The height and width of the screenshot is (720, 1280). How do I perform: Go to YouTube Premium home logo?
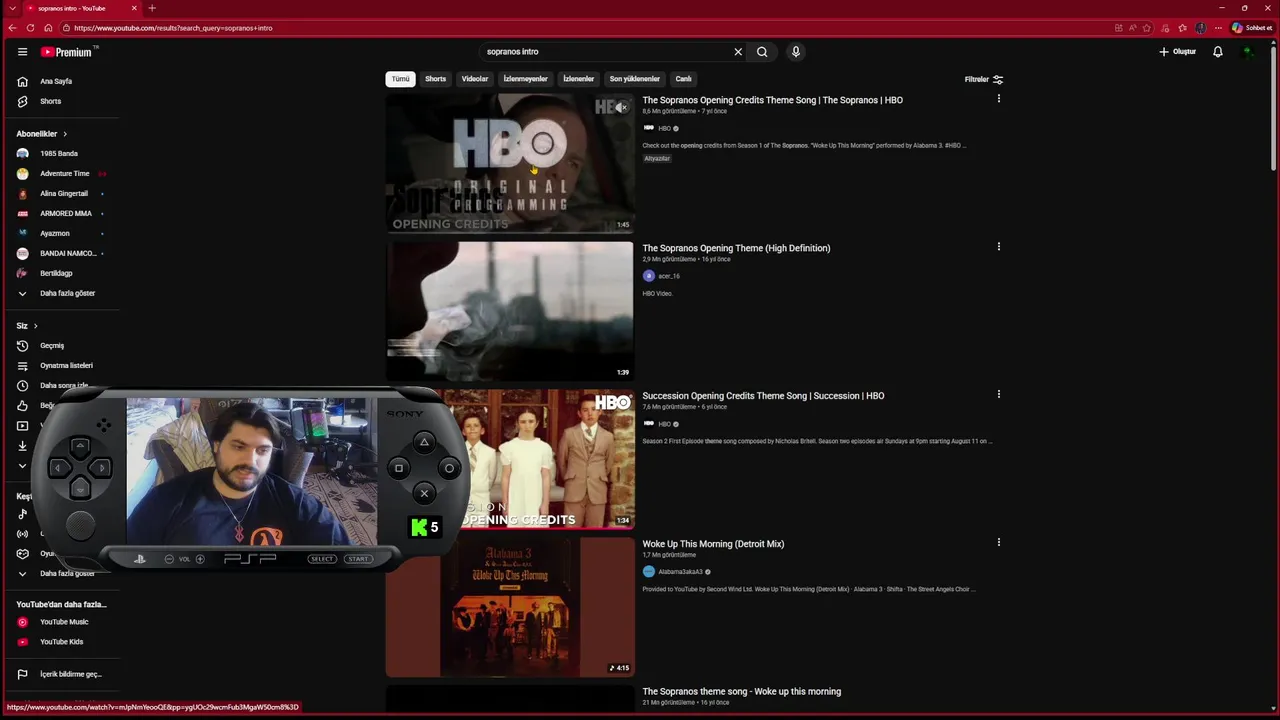click(68, 52)
